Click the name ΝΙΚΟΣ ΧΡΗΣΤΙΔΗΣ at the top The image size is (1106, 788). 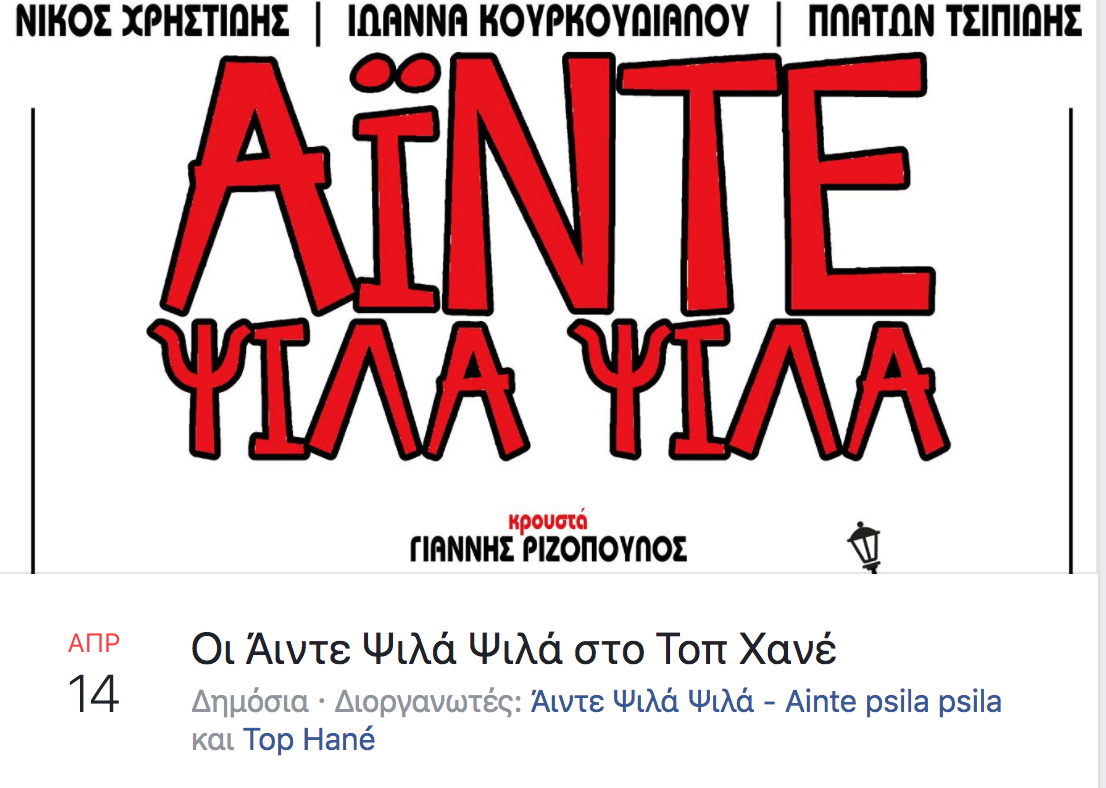coord(153,21)
